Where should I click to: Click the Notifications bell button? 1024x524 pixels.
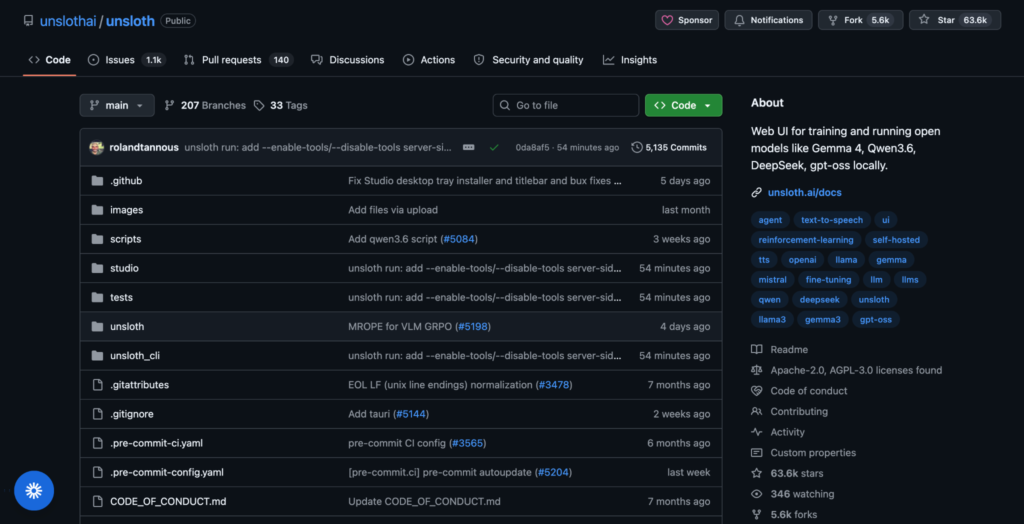coord(768,20)
